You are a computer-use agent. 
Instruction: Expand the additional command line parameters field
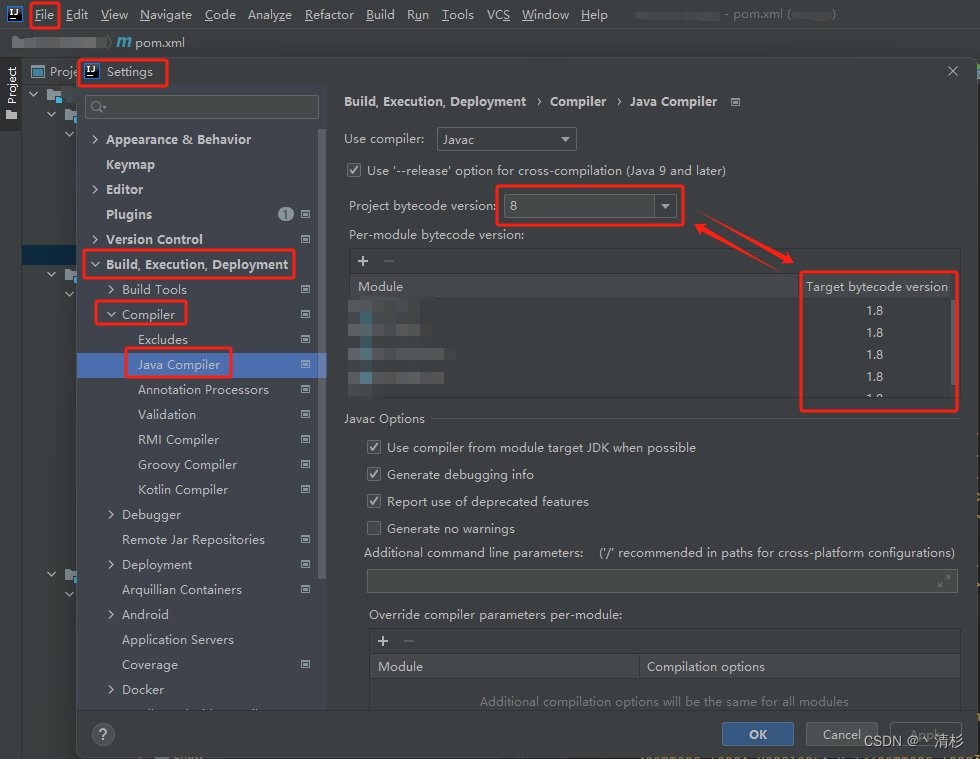[944, 581]
